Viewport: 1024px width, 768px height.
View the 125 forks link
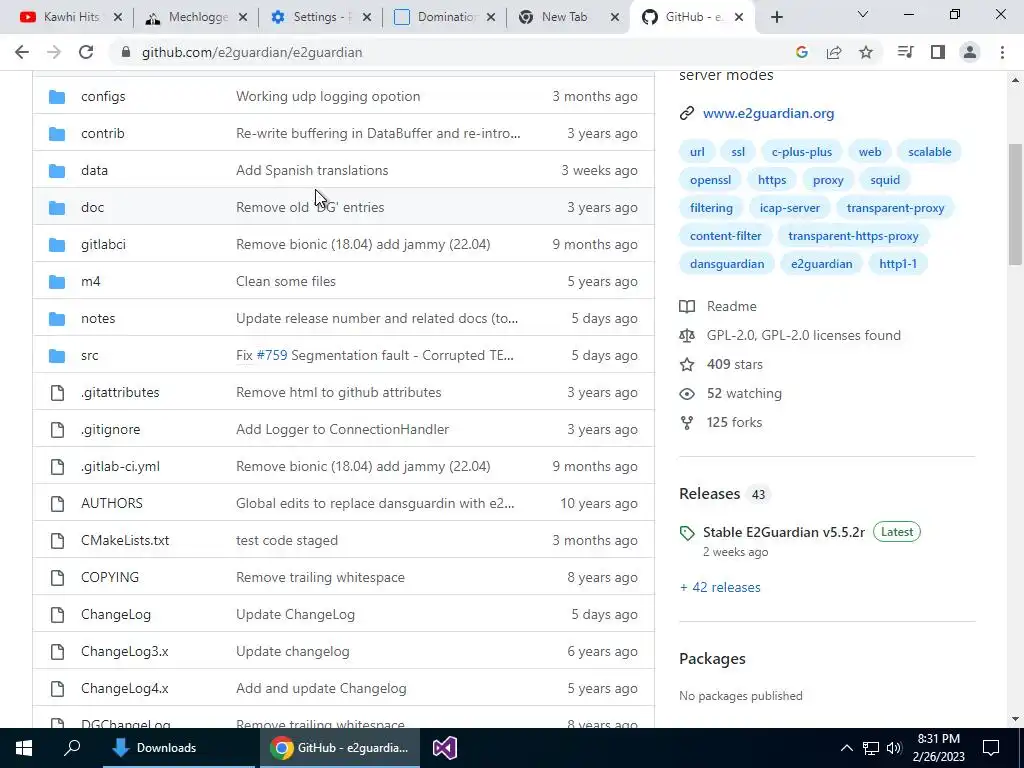[734, 423]
